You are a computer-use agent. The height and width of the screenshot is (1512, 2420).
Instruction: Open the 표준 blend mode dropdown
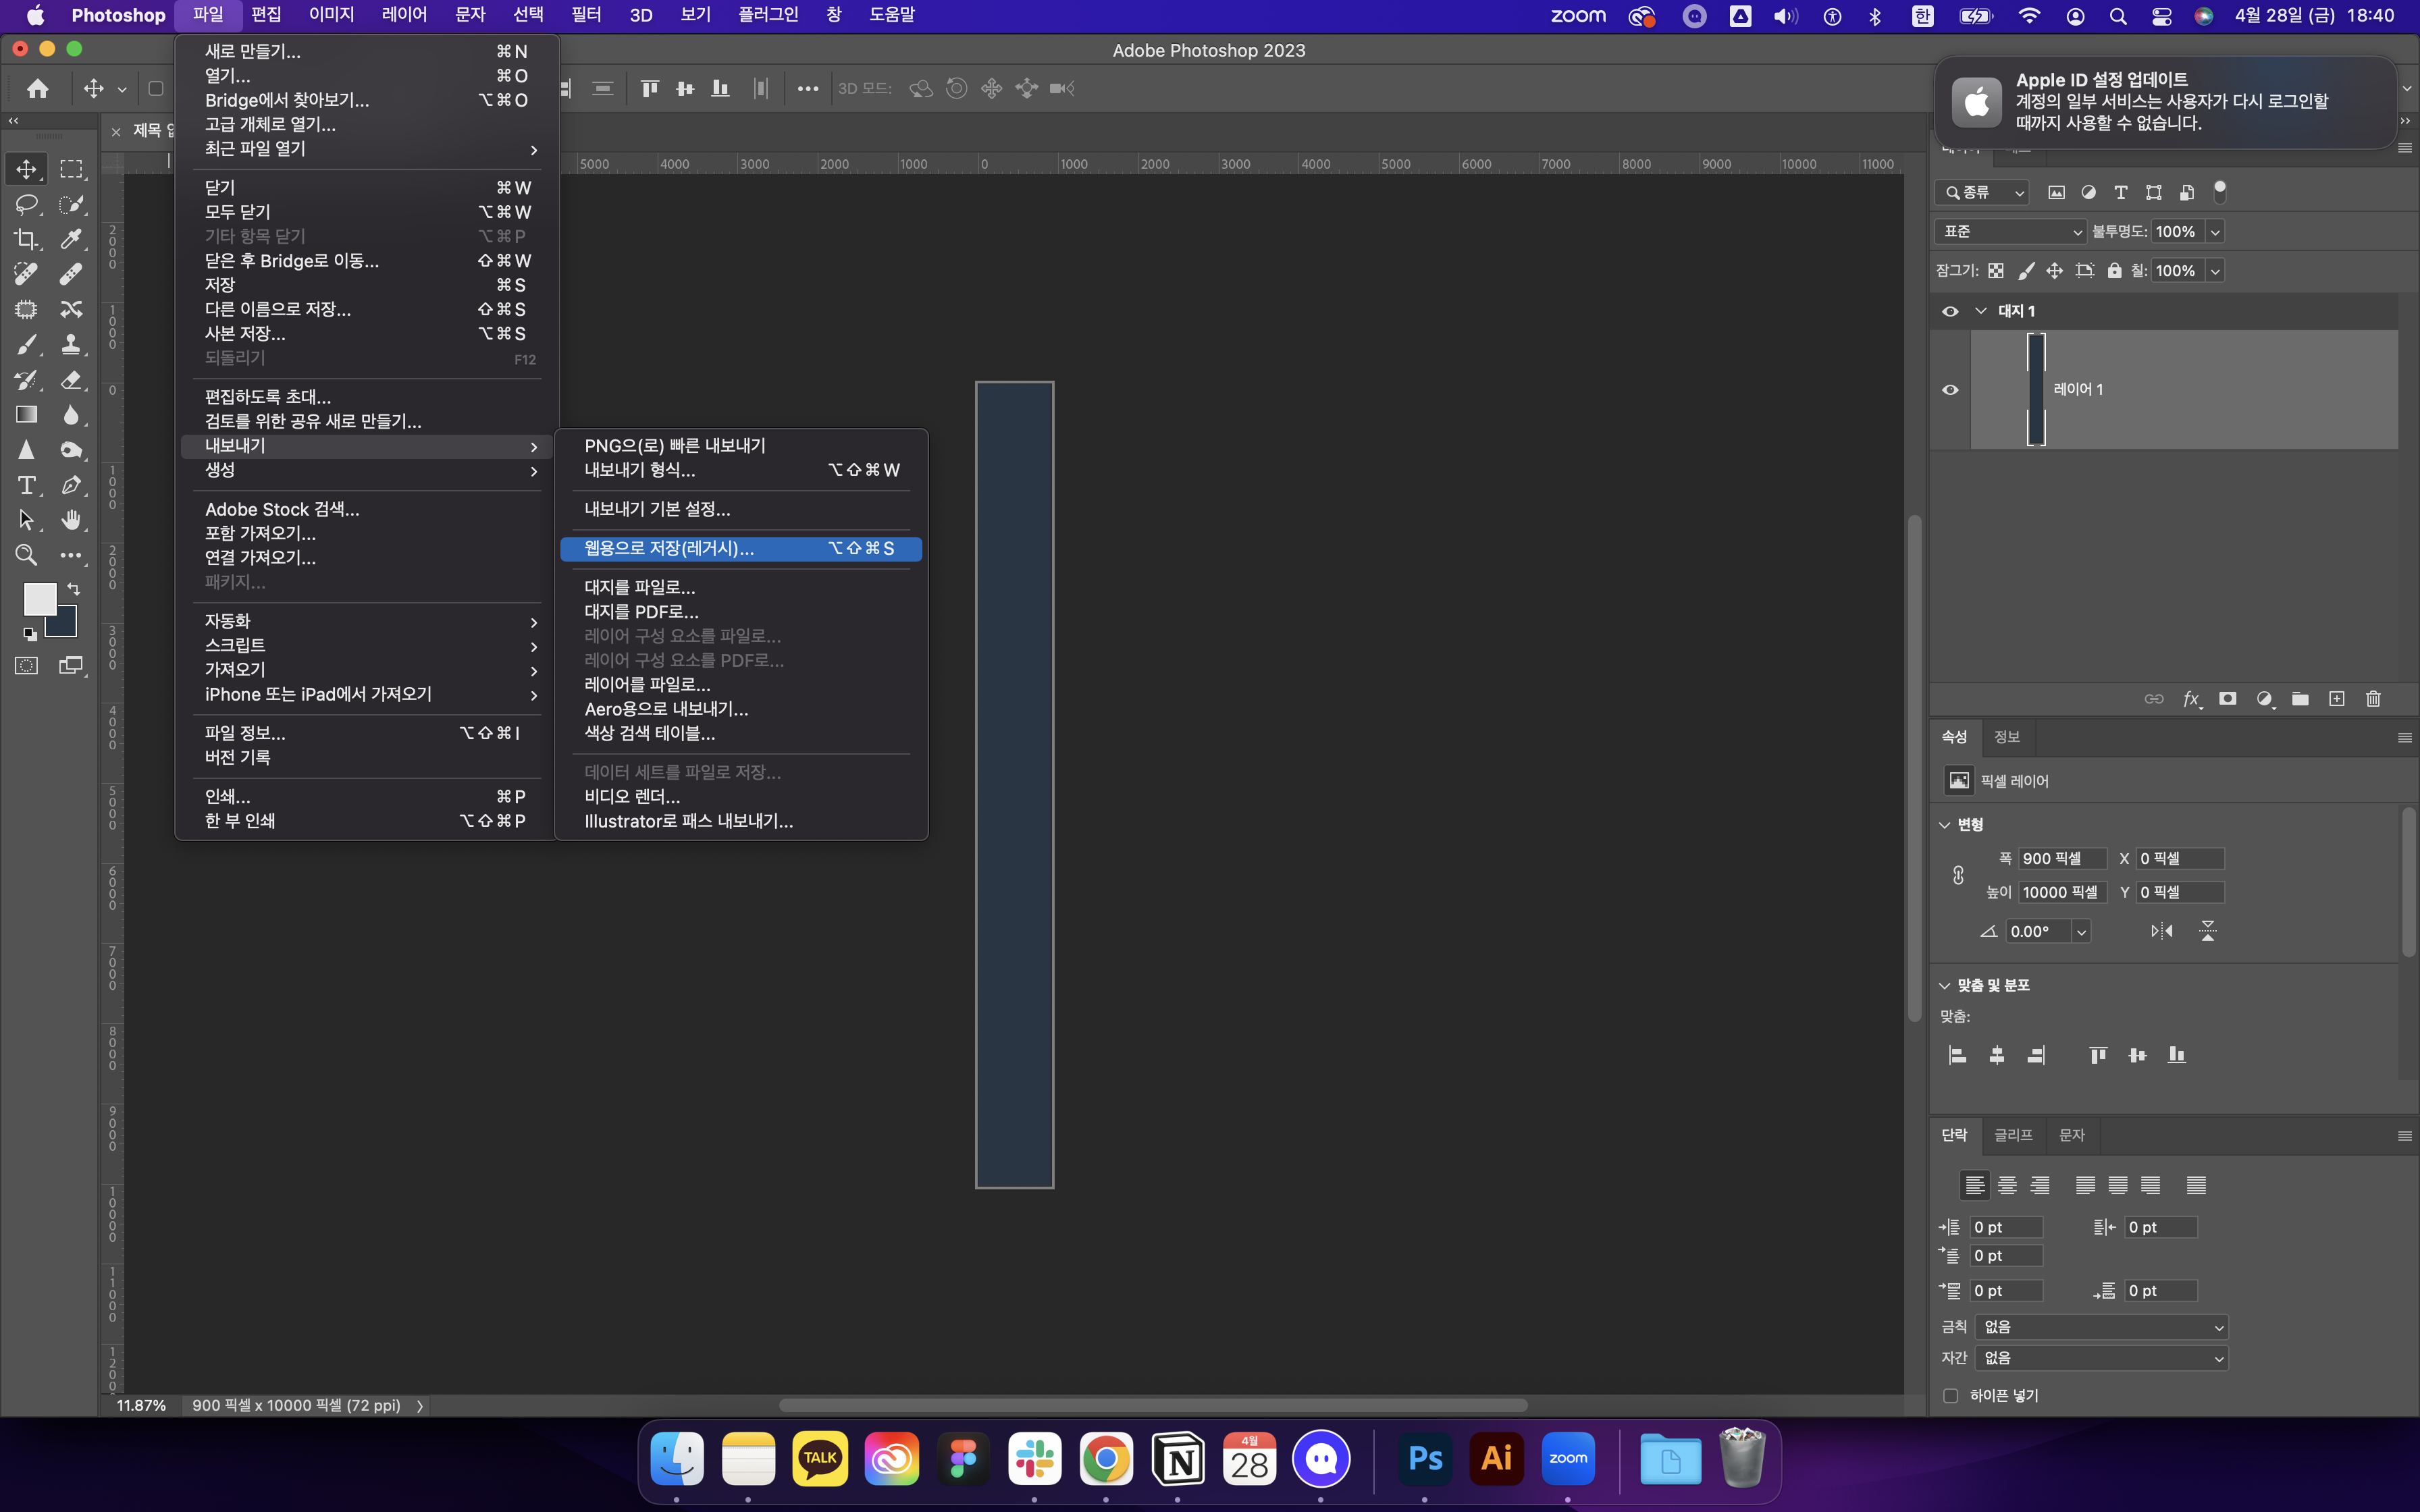pyautogui.click(x=2010, y=232)
